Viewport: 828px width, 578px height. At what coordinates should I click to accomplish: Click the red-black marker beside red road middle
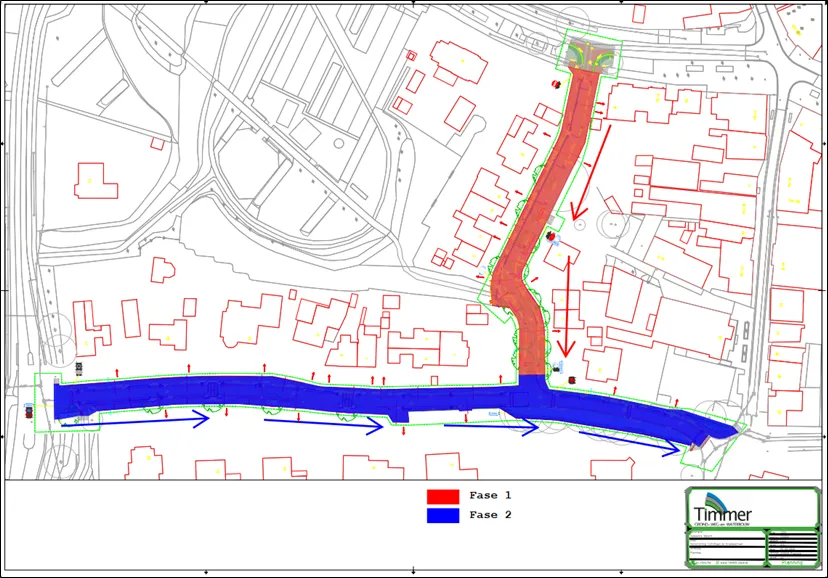551,236
